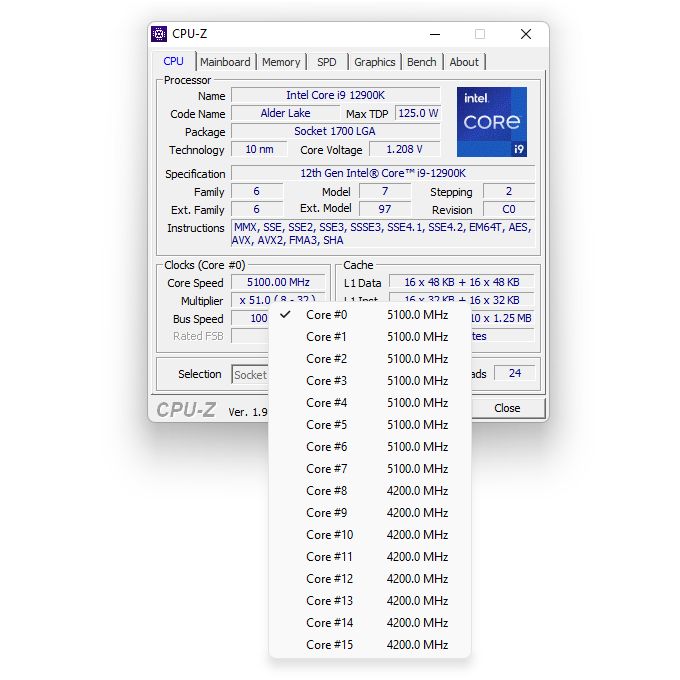
Task: Click the Close button in CPU-Z
Action: pos(507,408)
